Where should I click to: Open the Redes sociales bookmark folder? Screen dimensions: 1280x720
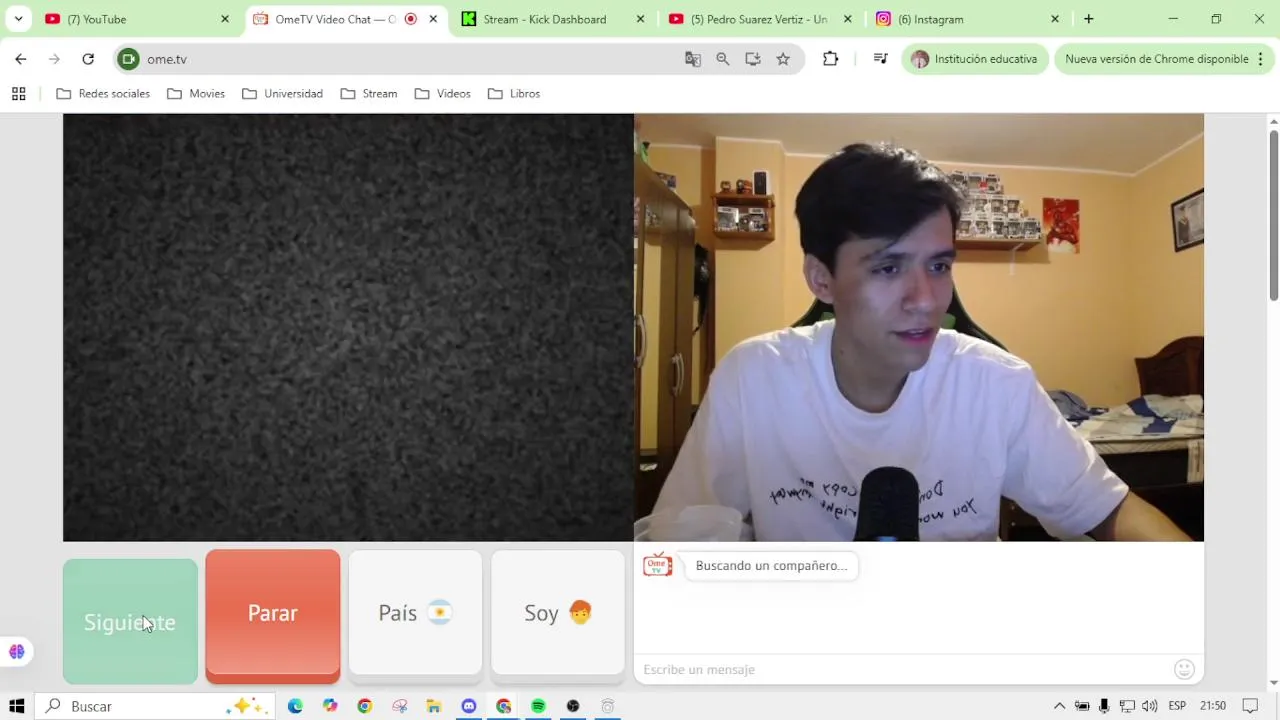pos(103,94)
